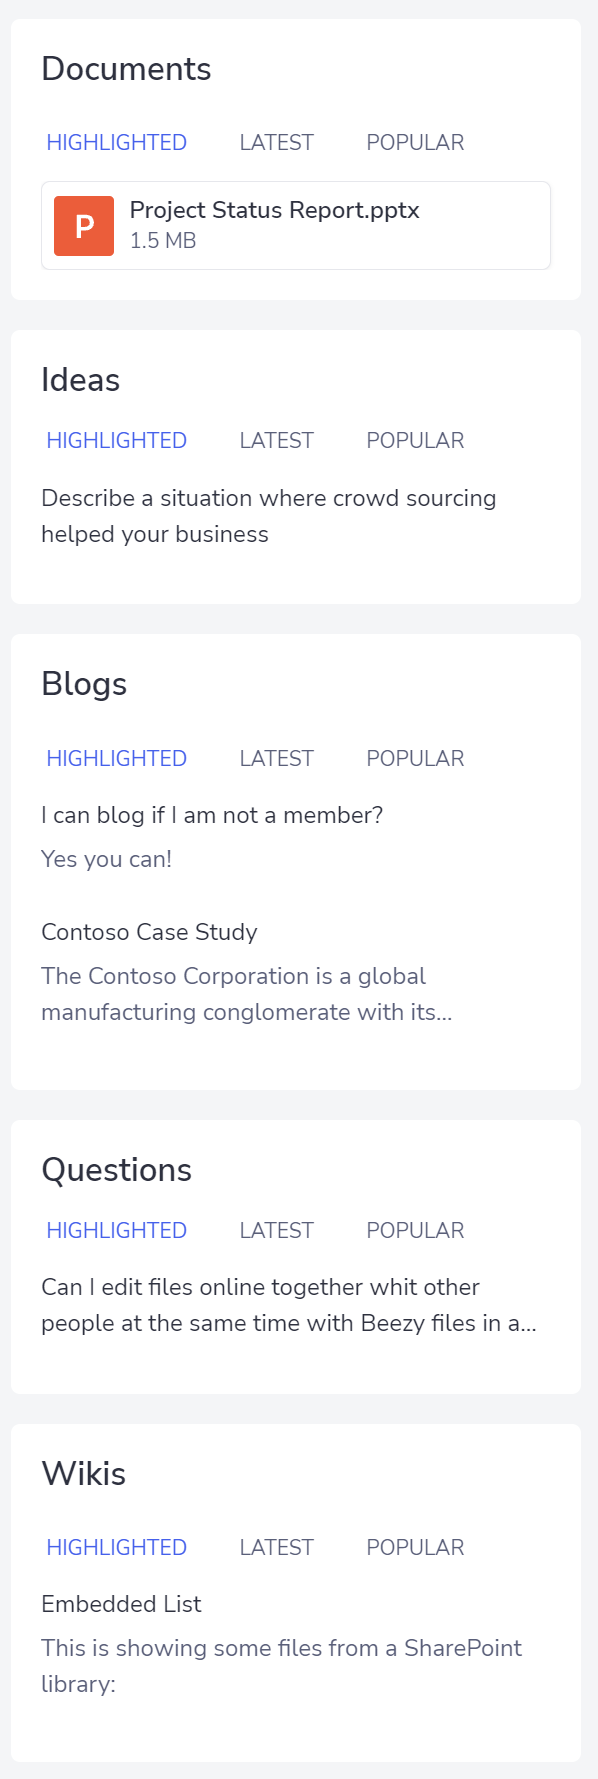598x1779 pixels.
Task: Open Embedded List wiki page
Action: point(122,1604)
